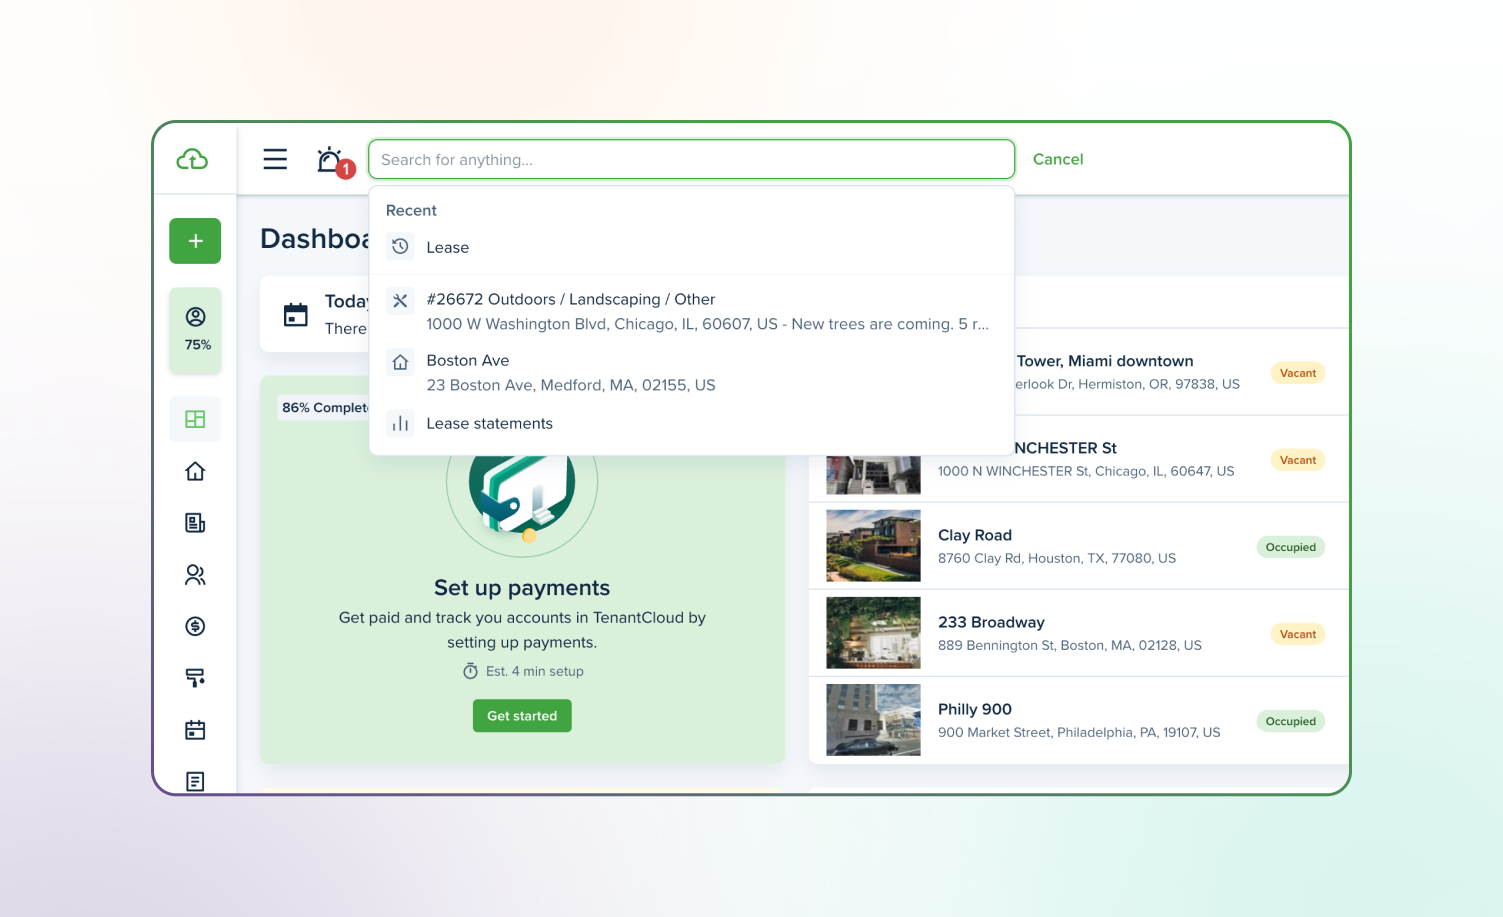Cancel the search
Screen dimensions: 1503x917
1058,159
